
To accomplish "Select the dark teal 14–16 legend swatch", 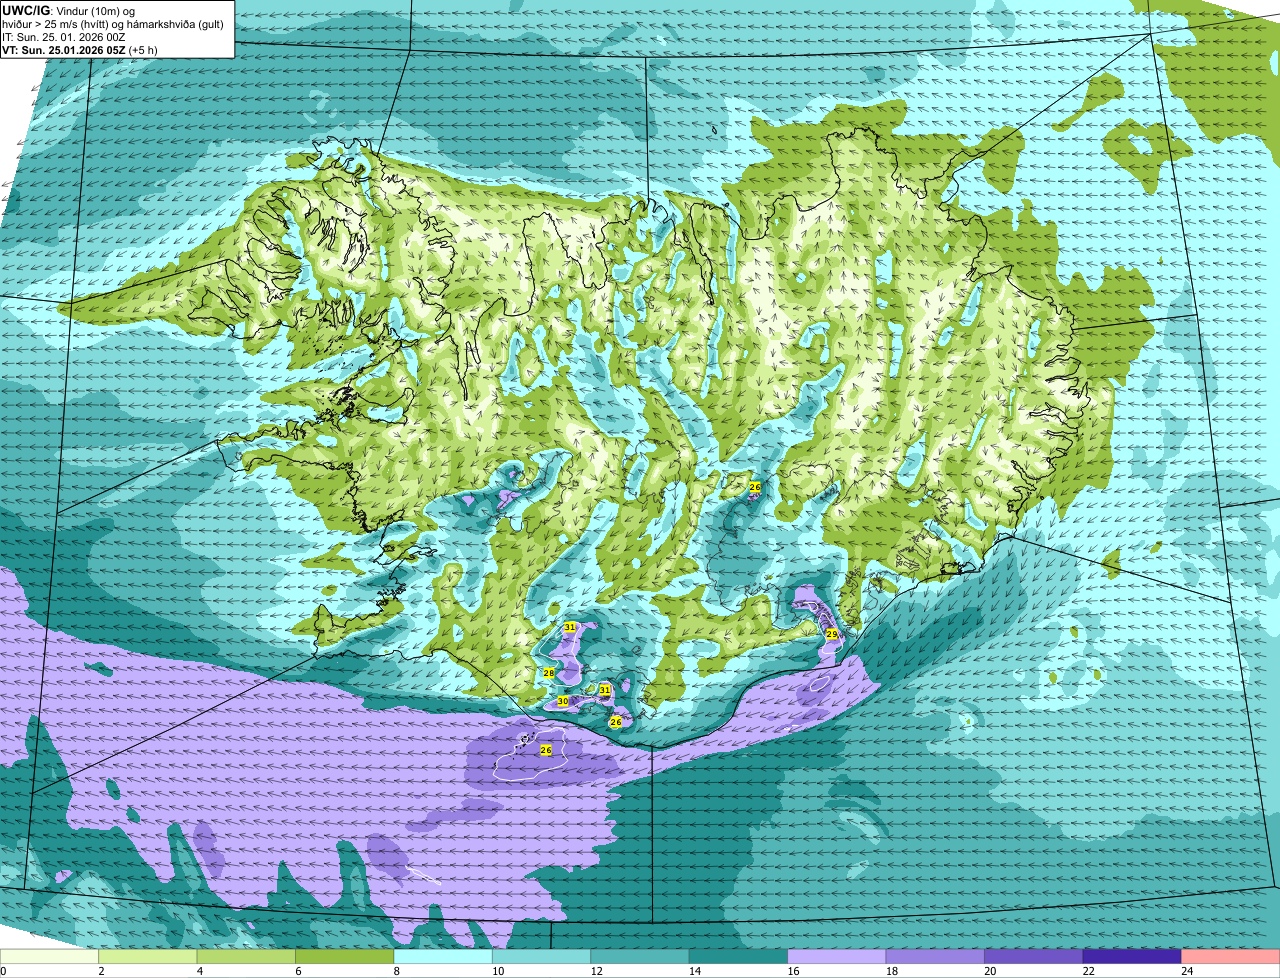I will (x=739, y=956).
